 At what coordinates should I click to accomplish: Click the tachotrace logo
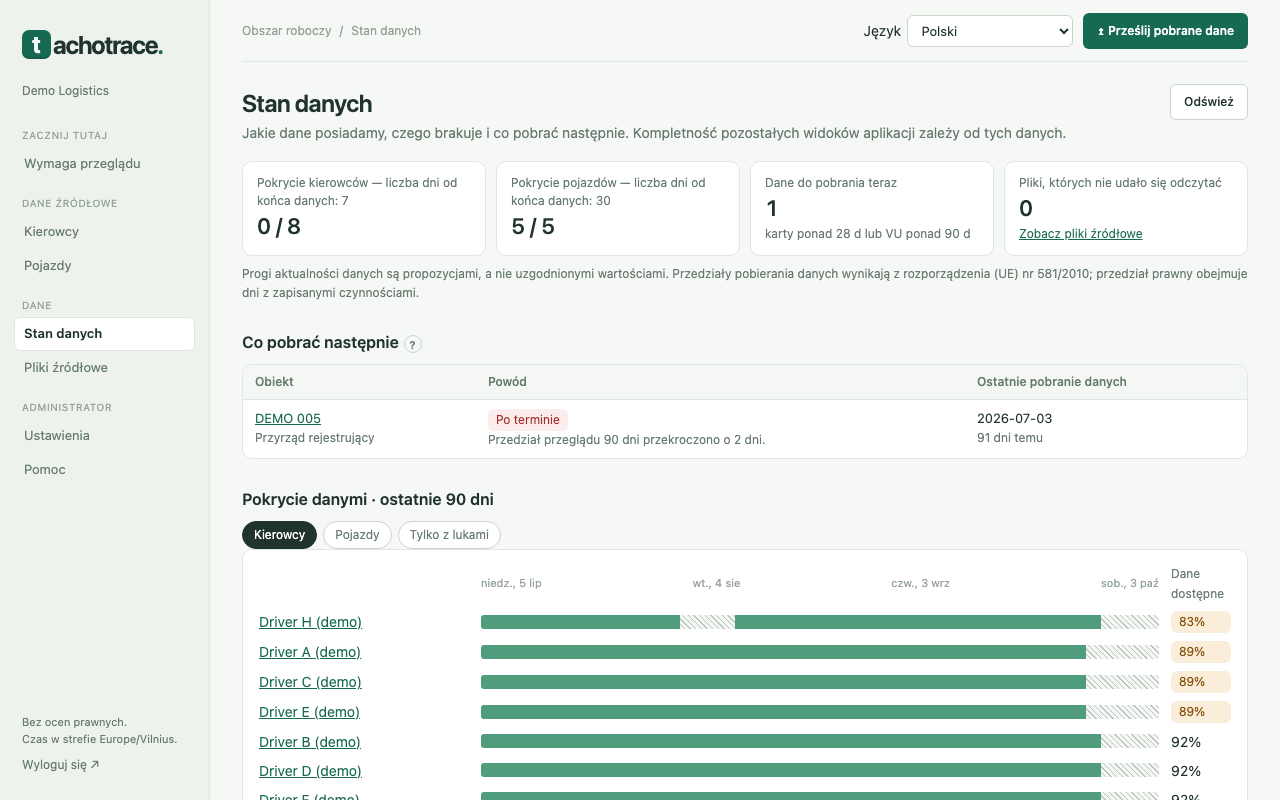point(92,44)
